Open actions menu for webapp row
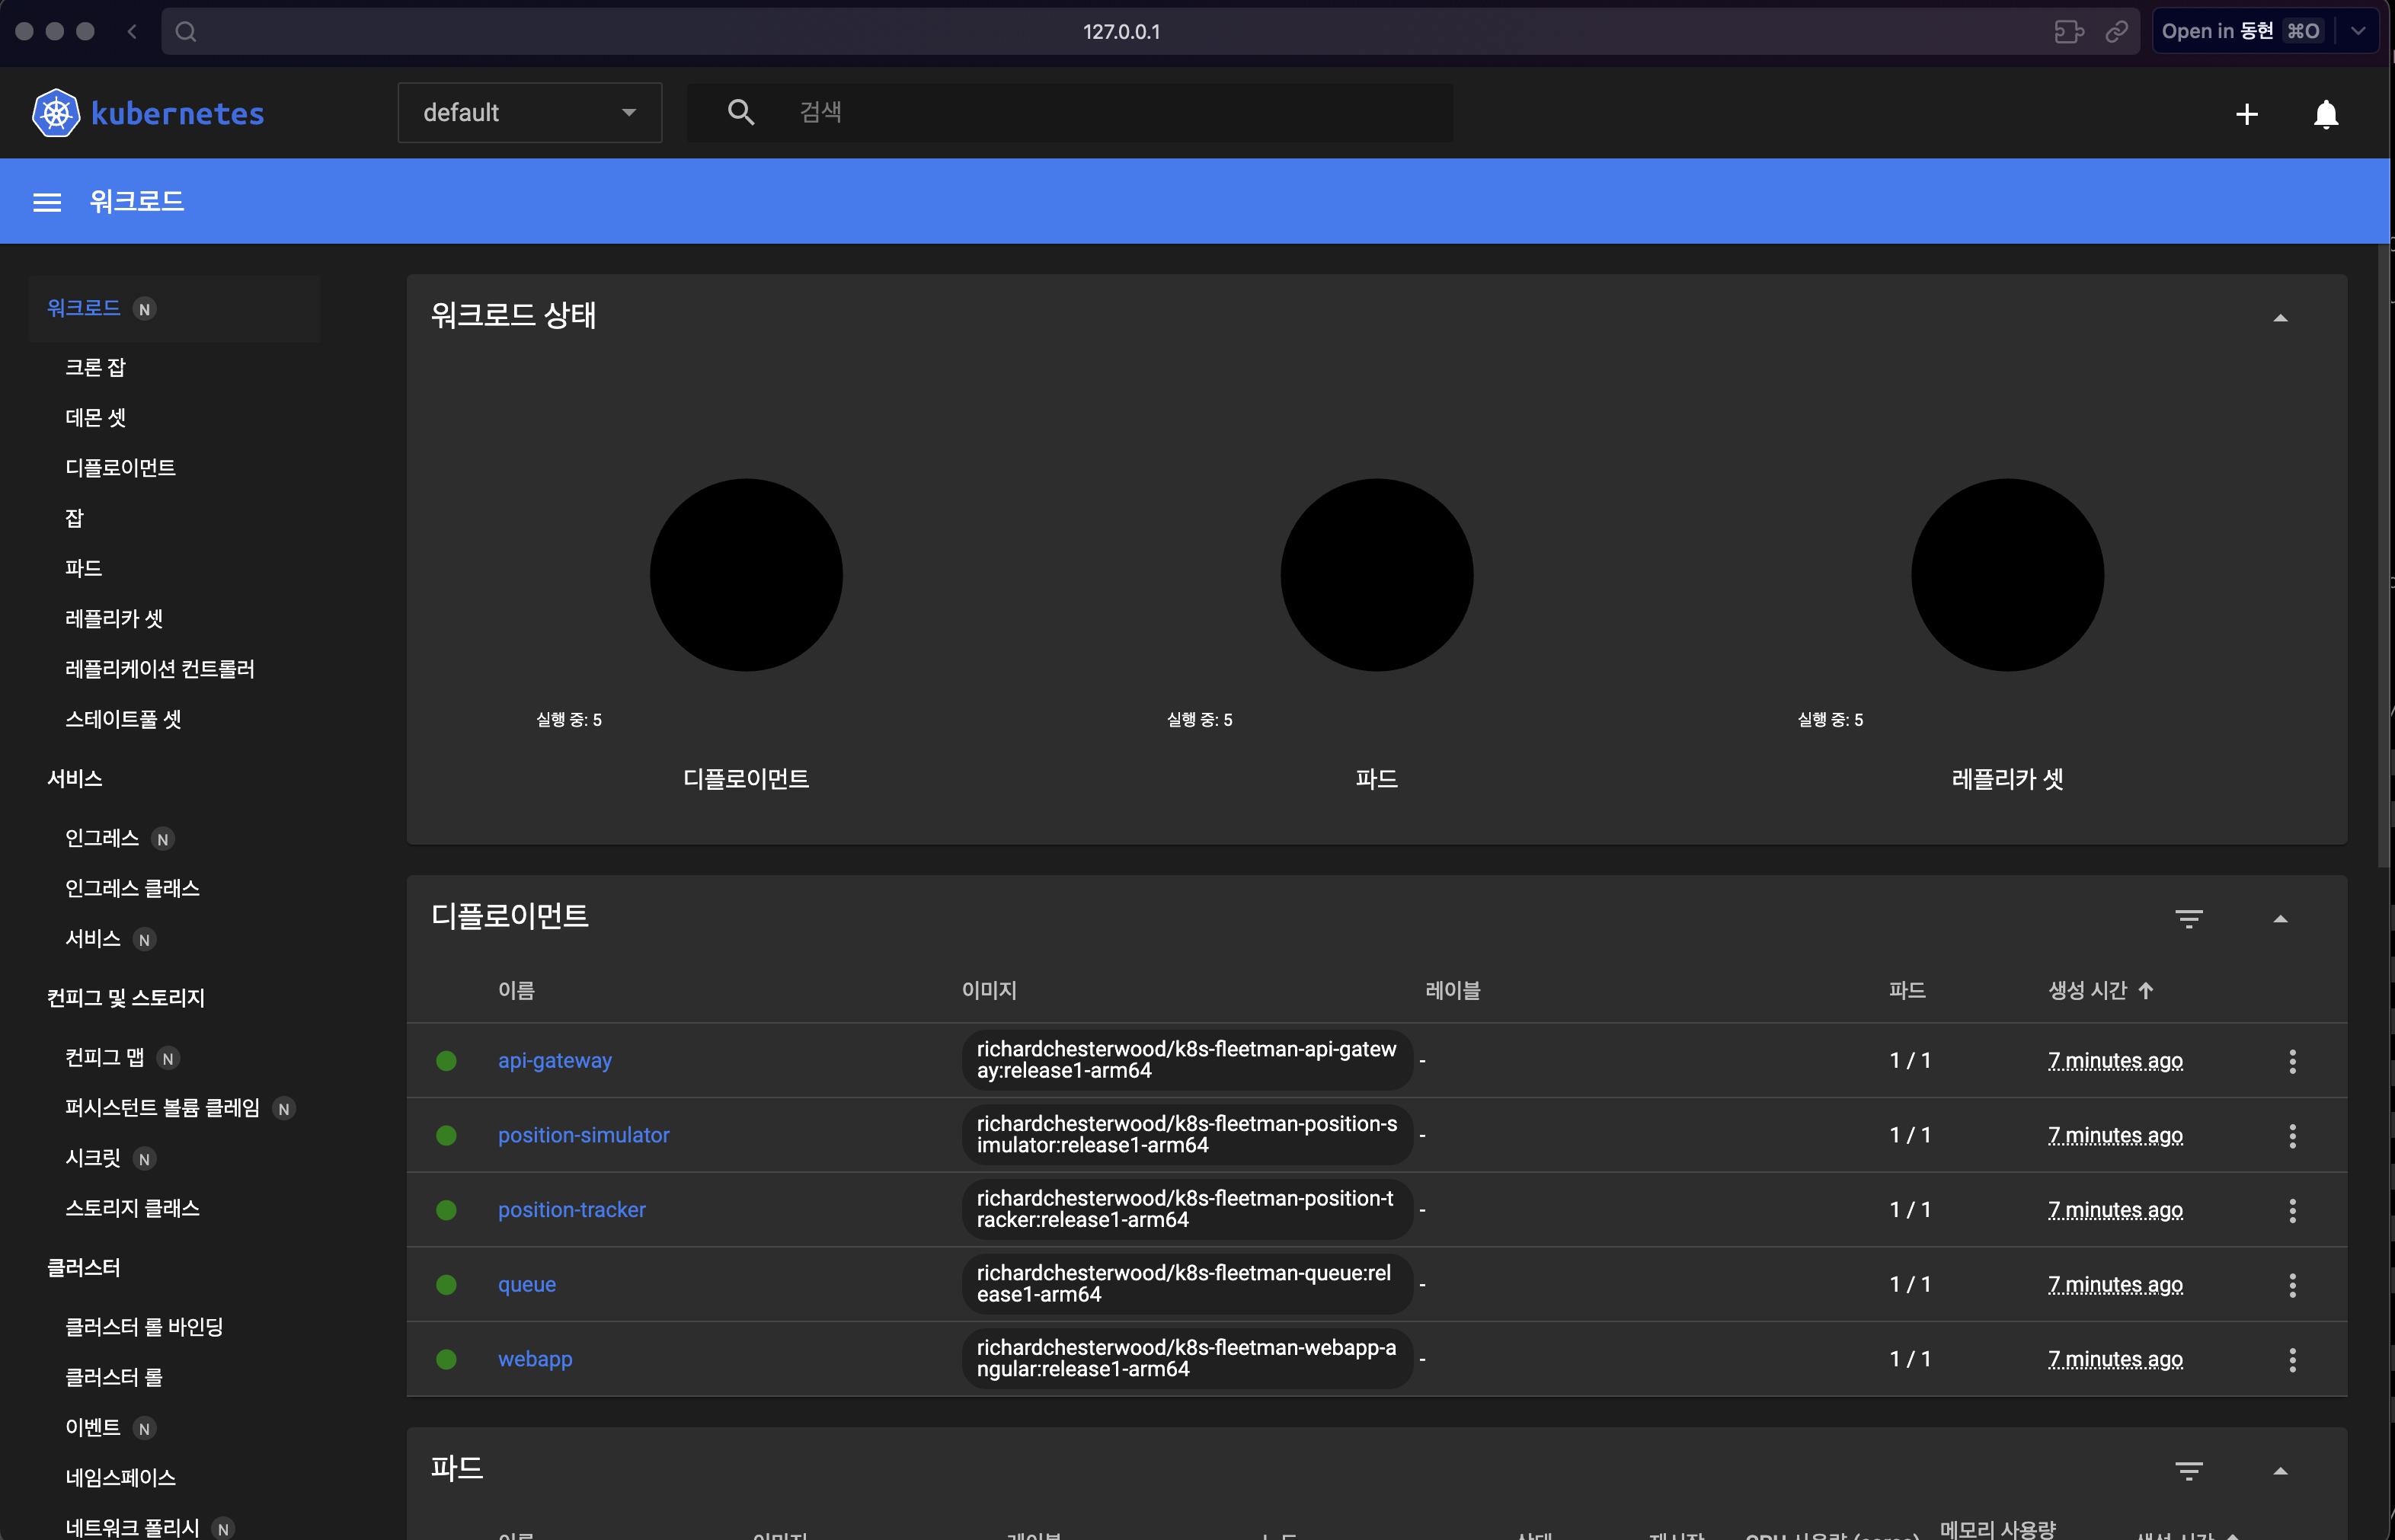2395x1540 pixels. coord(2292,1359)
